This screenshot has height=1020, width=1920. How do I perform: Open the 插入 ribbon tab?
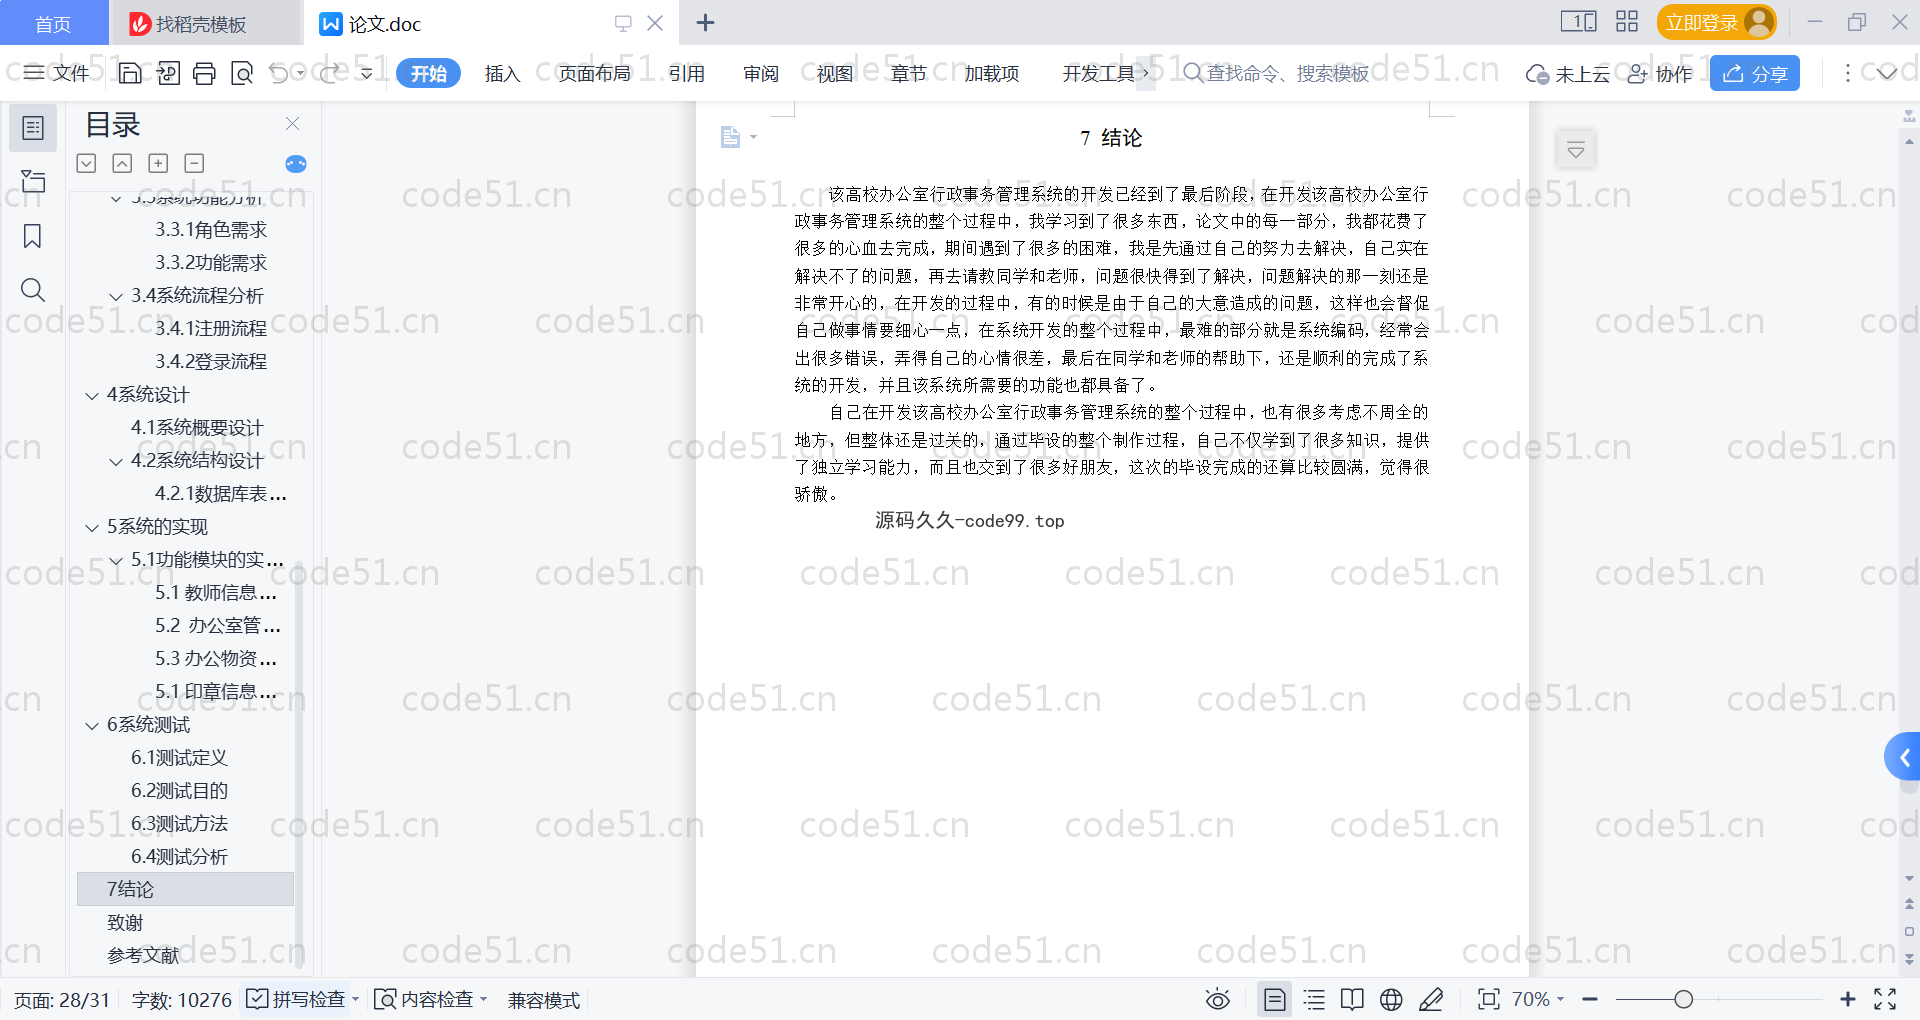pos(502,73)
